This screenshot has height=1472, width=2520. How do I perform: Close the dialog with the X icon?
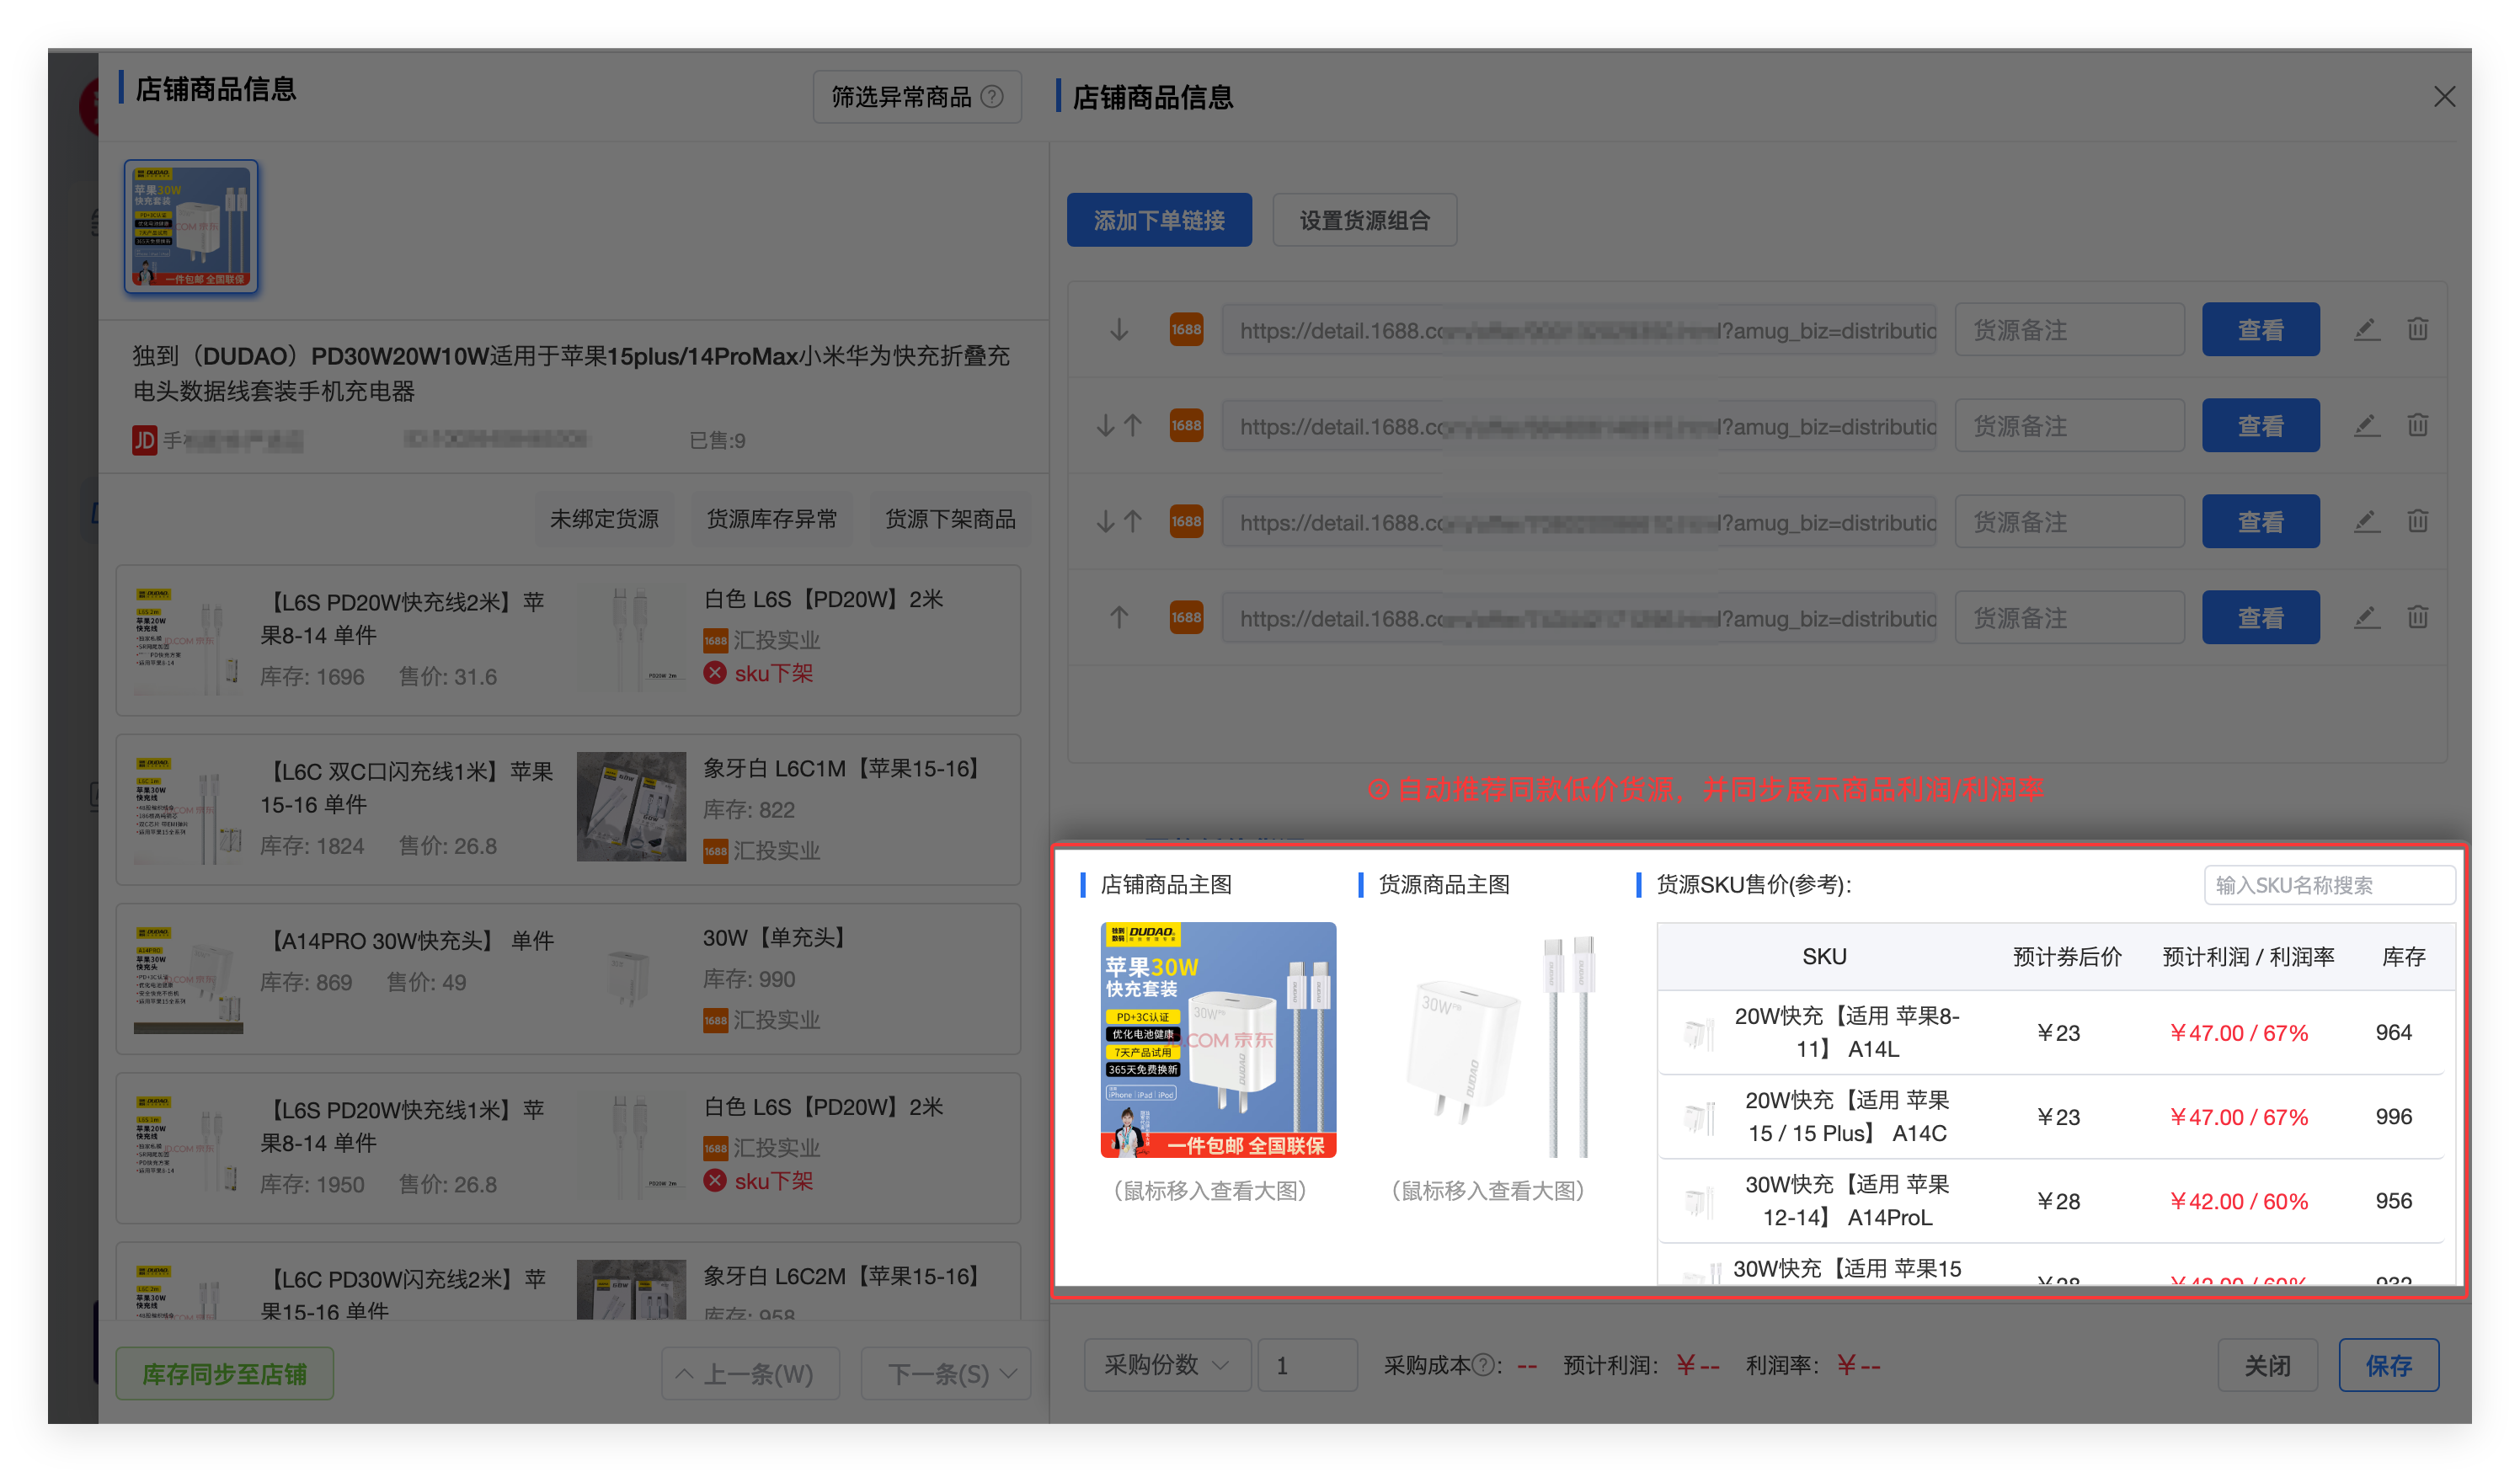click(2444, 97)
